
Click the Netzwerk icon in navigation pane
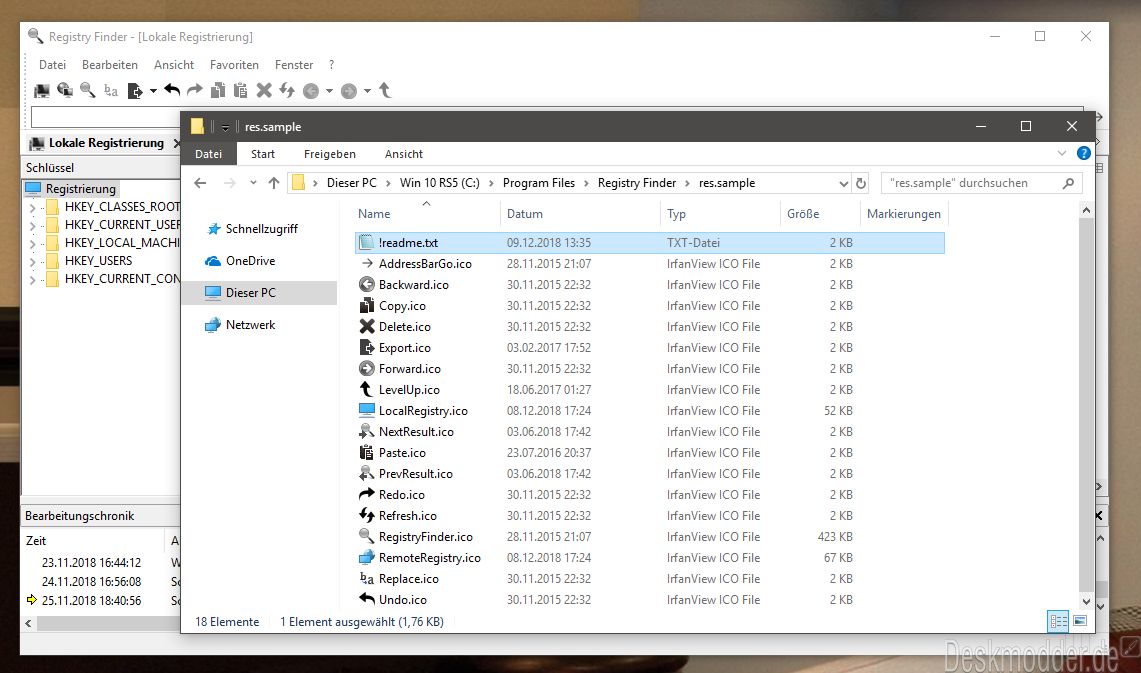coord(212,325)
